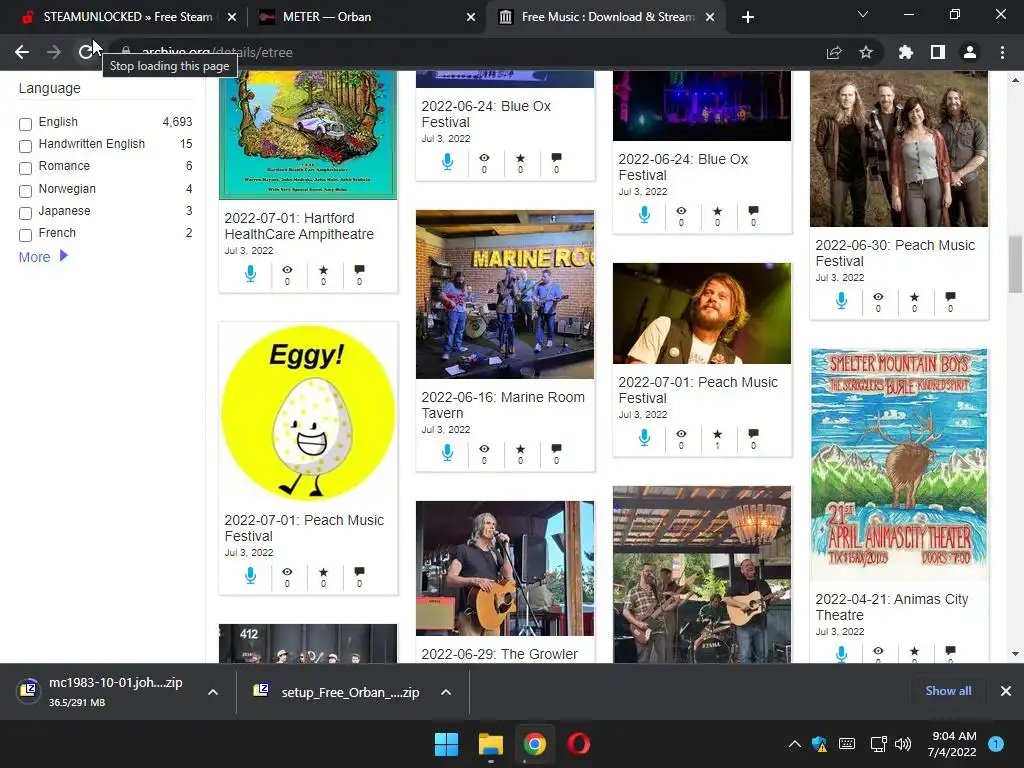Show hidden system tray icons chevron

point(795,744)
